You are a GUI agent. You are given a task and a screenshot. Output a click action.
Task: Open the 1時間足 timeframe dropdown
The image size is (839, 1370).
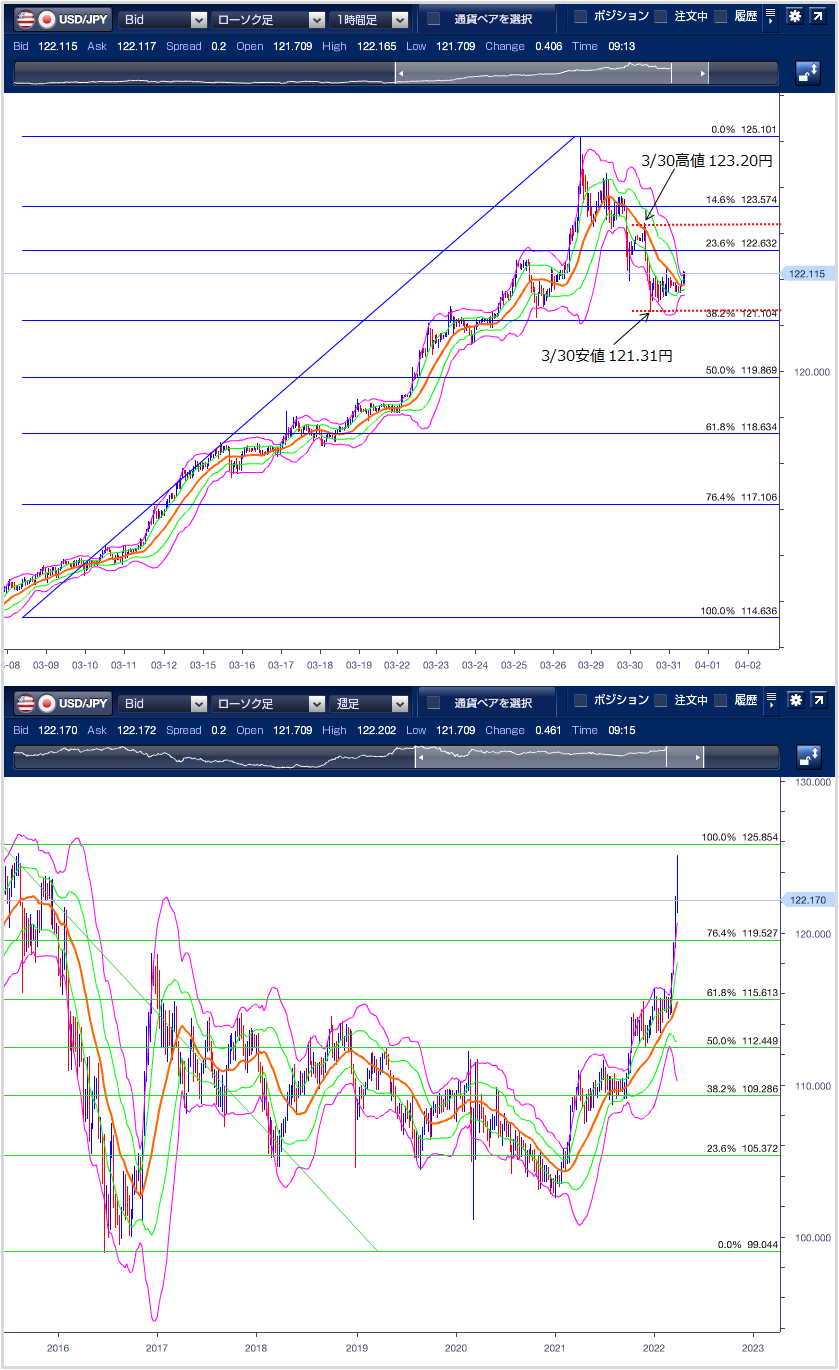pyautogui.click(x=371, y=19)
